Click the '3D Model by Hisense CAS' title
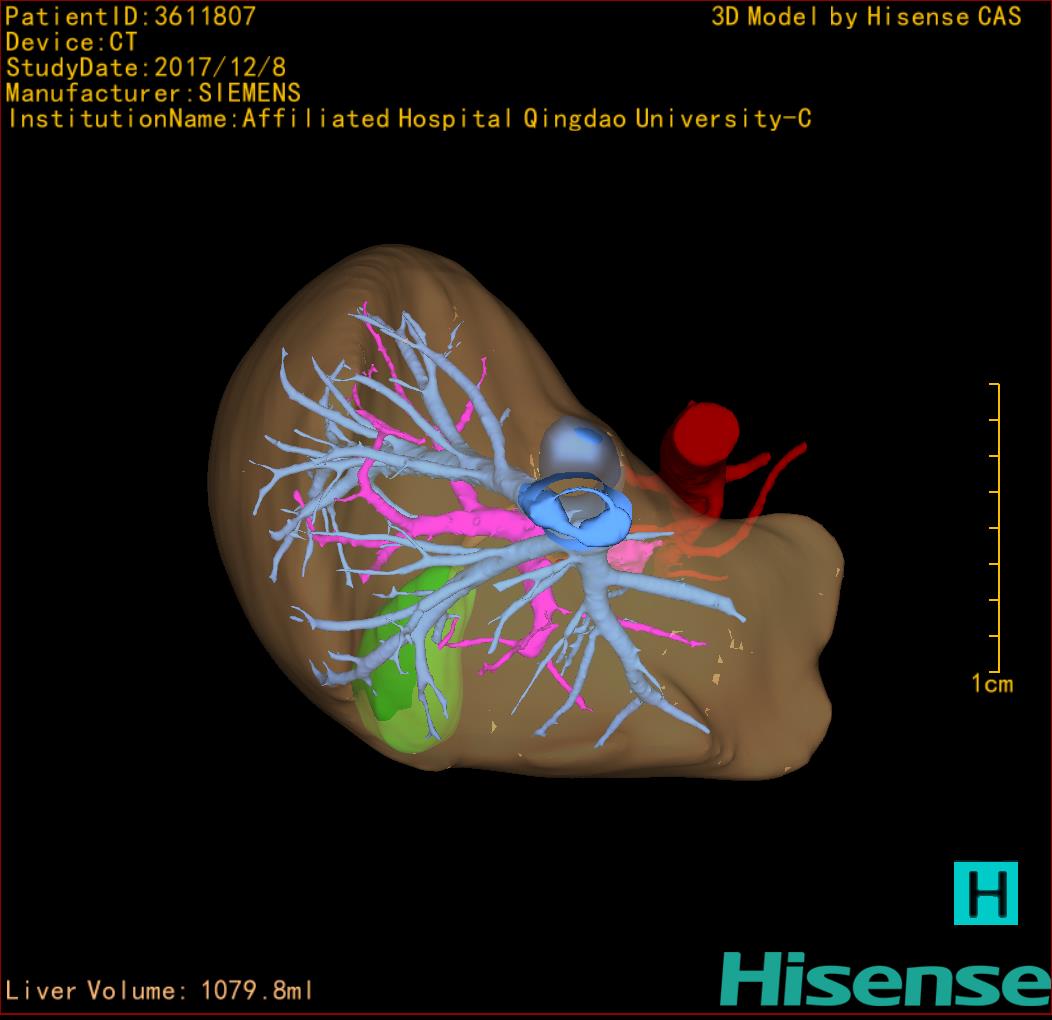This screenshot has width=1052, height=1020. coord(866,17)
